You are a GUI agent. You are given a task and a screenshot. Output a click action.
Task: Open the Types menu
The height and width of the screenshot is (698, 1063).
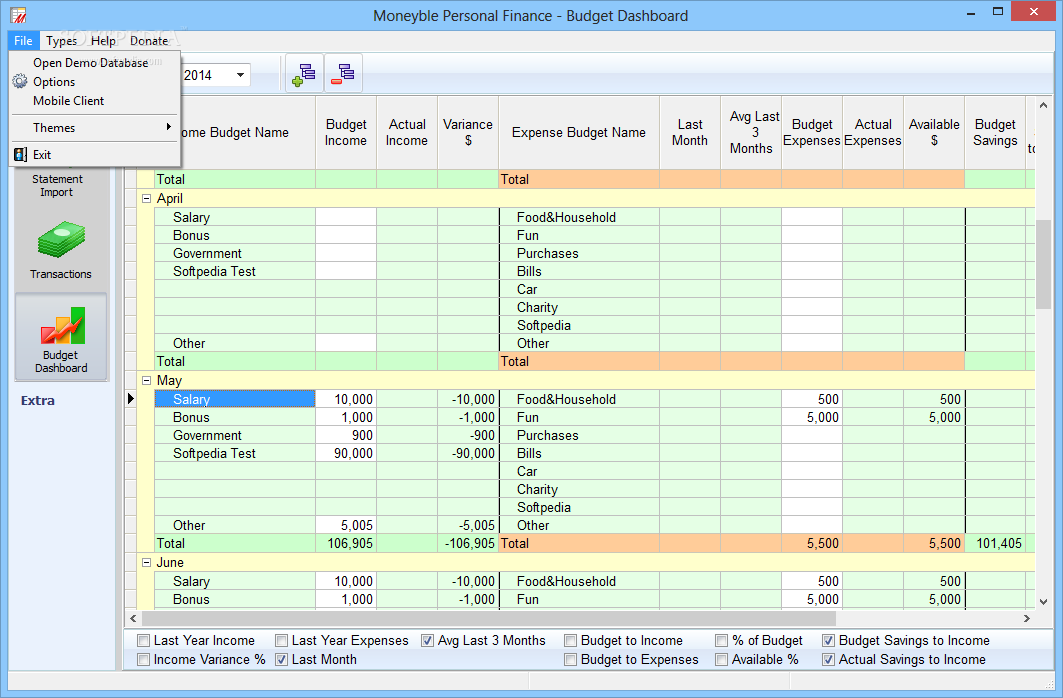62,41
